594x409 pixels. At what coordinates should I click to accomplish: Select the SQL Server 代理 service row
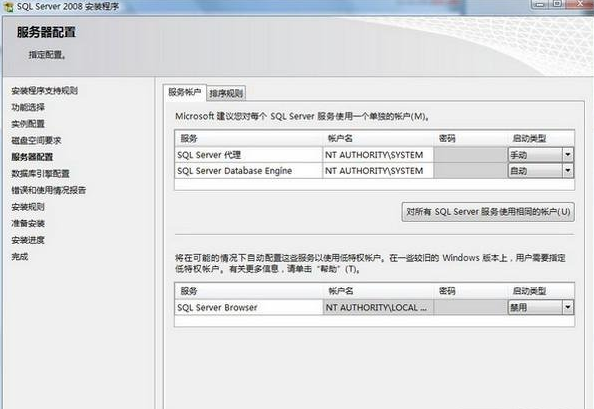[x=374, y=155]
